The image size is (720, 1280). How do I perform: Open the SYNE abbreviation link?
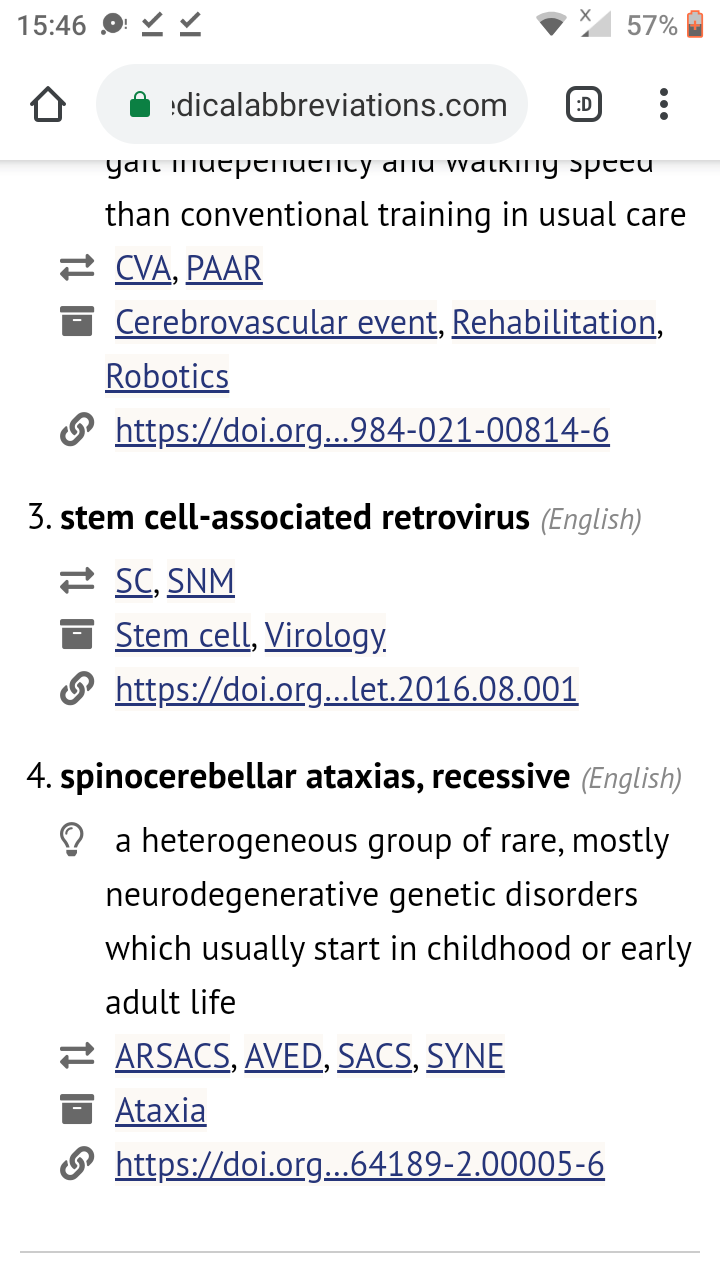pos(465,1056)
